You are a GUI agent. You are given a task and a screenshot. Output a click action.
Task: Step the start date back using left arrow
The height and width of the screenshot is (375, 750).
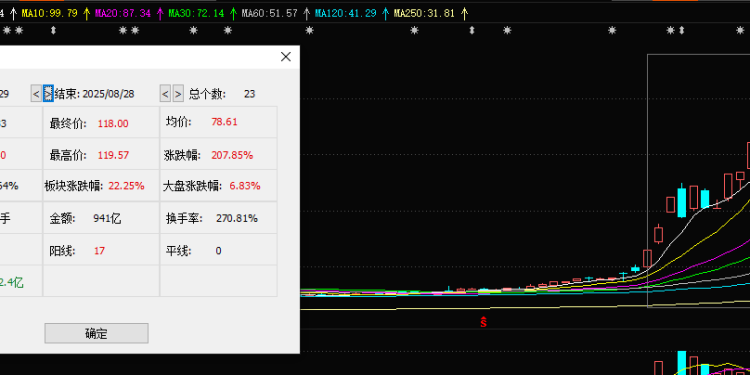pos(36,93)
